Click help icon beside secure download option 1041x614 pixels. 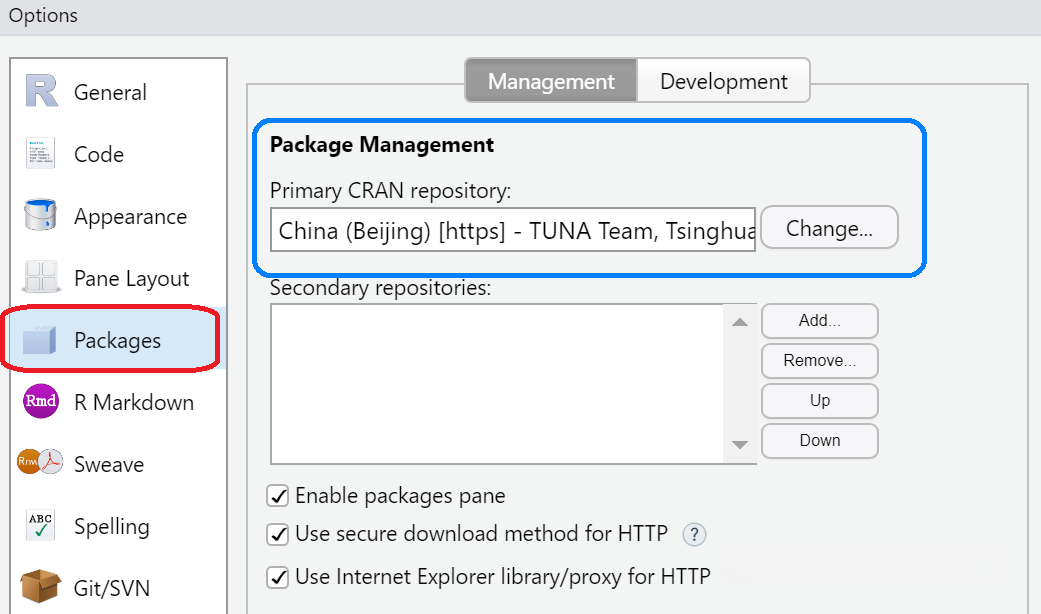[x=694, y=535]
